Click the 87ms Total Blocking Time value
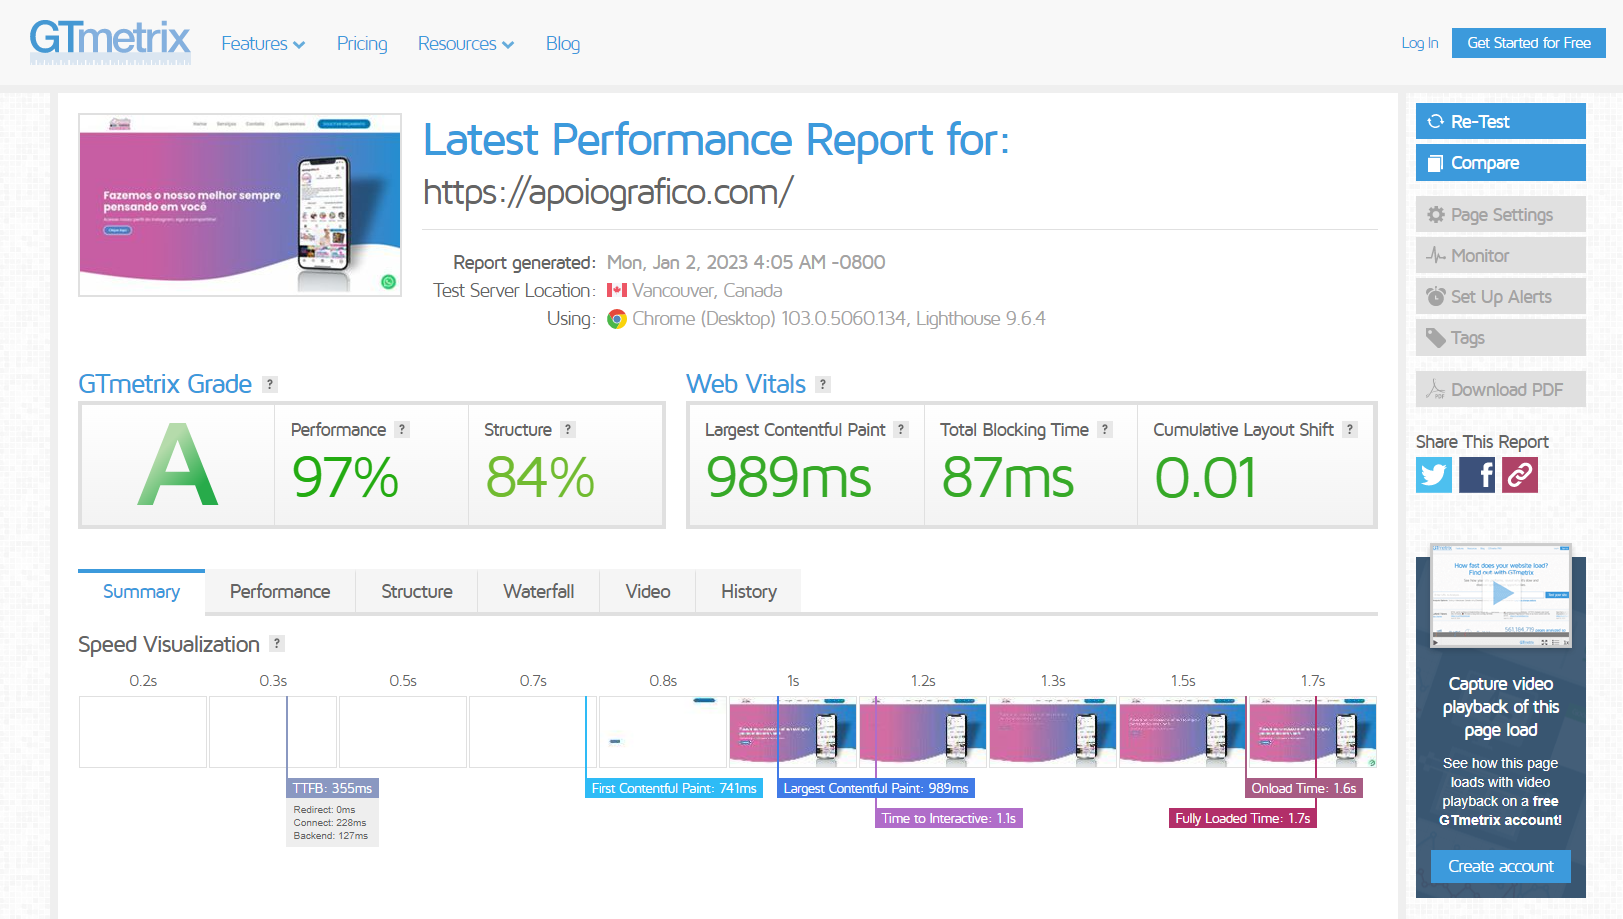This screenshot has width=1623, height=919. tap(1008, 477)
